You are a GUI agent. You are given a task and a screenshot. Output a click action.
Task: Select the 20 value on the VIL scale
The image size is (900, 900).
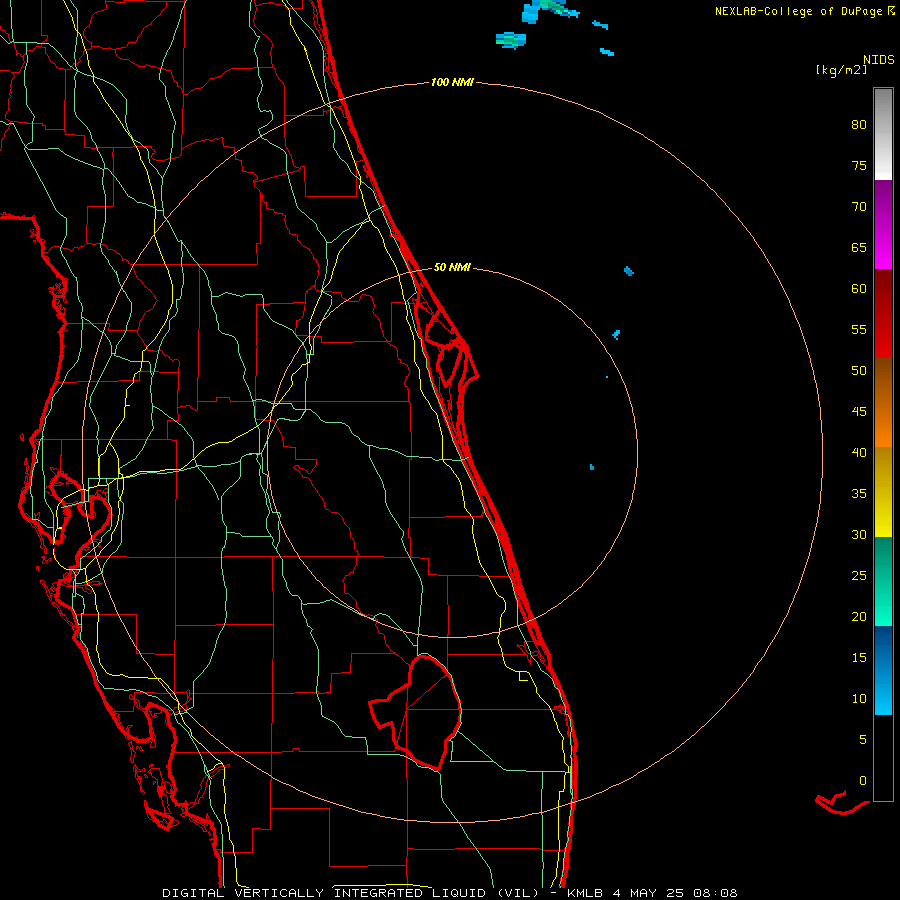click(x=859, y=616)
